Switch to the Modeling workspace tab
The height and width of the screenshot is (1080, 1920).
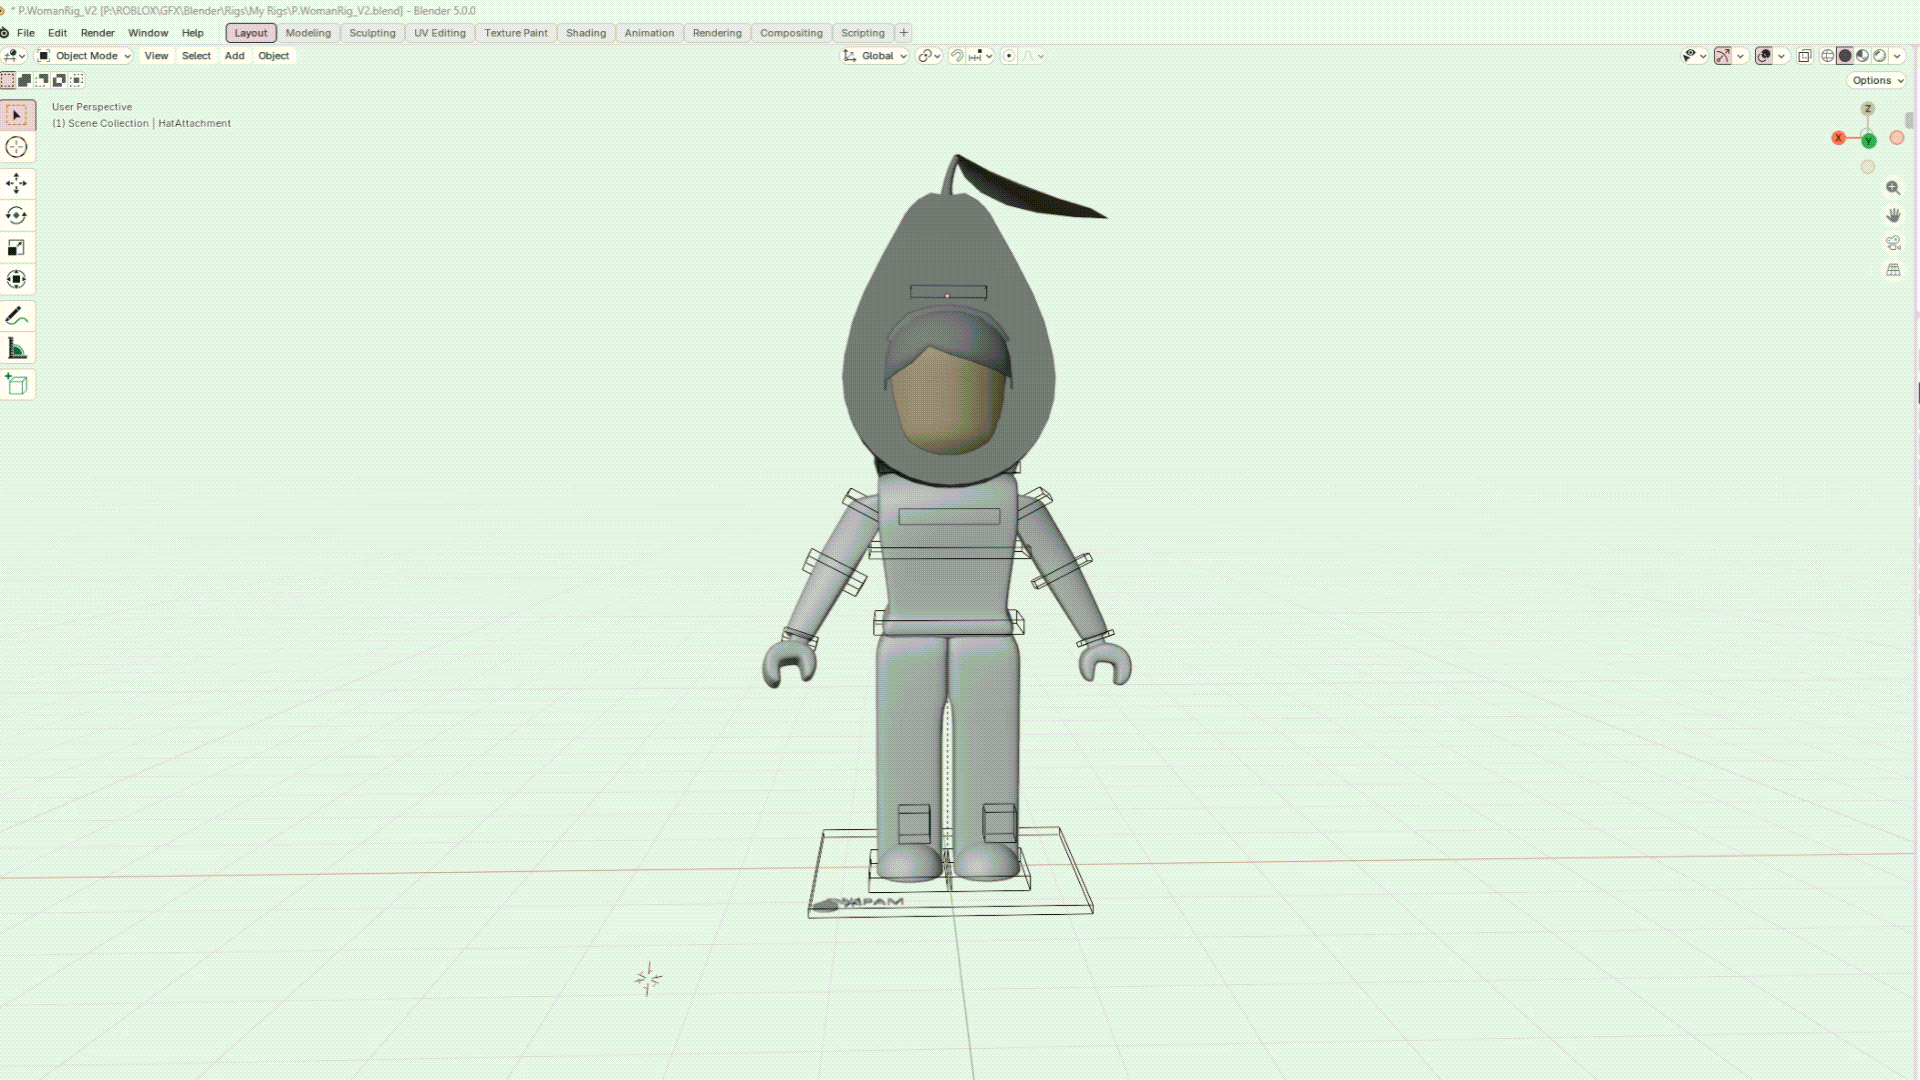(x=308, y=33)
